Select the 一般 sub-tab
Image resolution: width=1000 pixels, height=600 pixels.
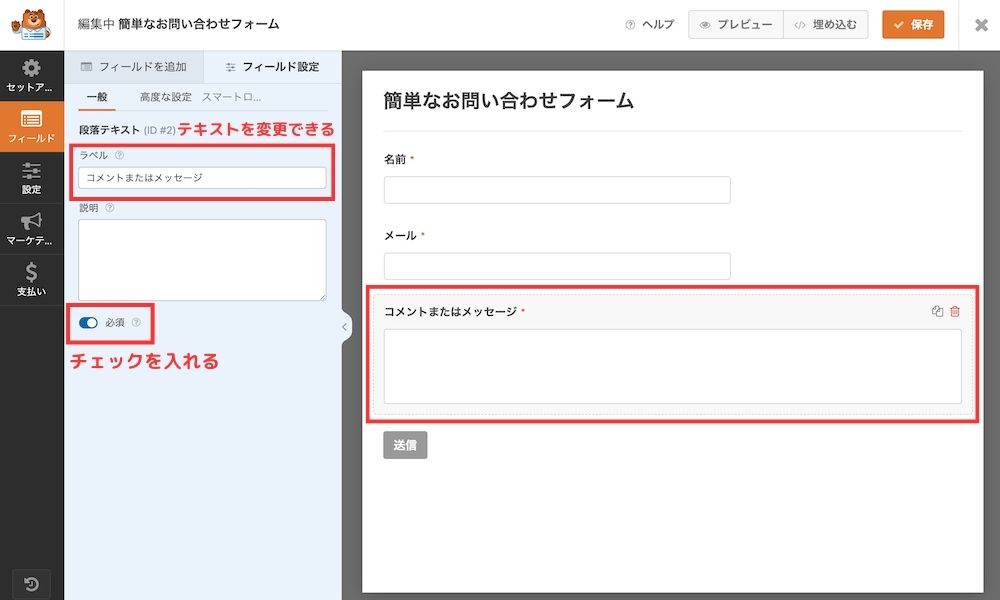97,97
